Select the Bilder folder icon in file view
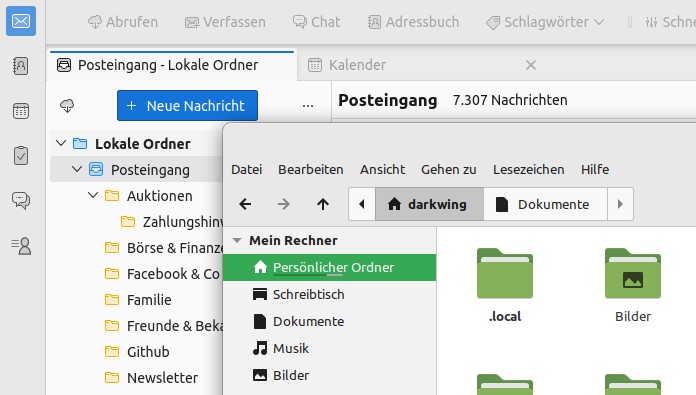Image resolution: width=696 pixels, height=395 pixels. point(633,273)
